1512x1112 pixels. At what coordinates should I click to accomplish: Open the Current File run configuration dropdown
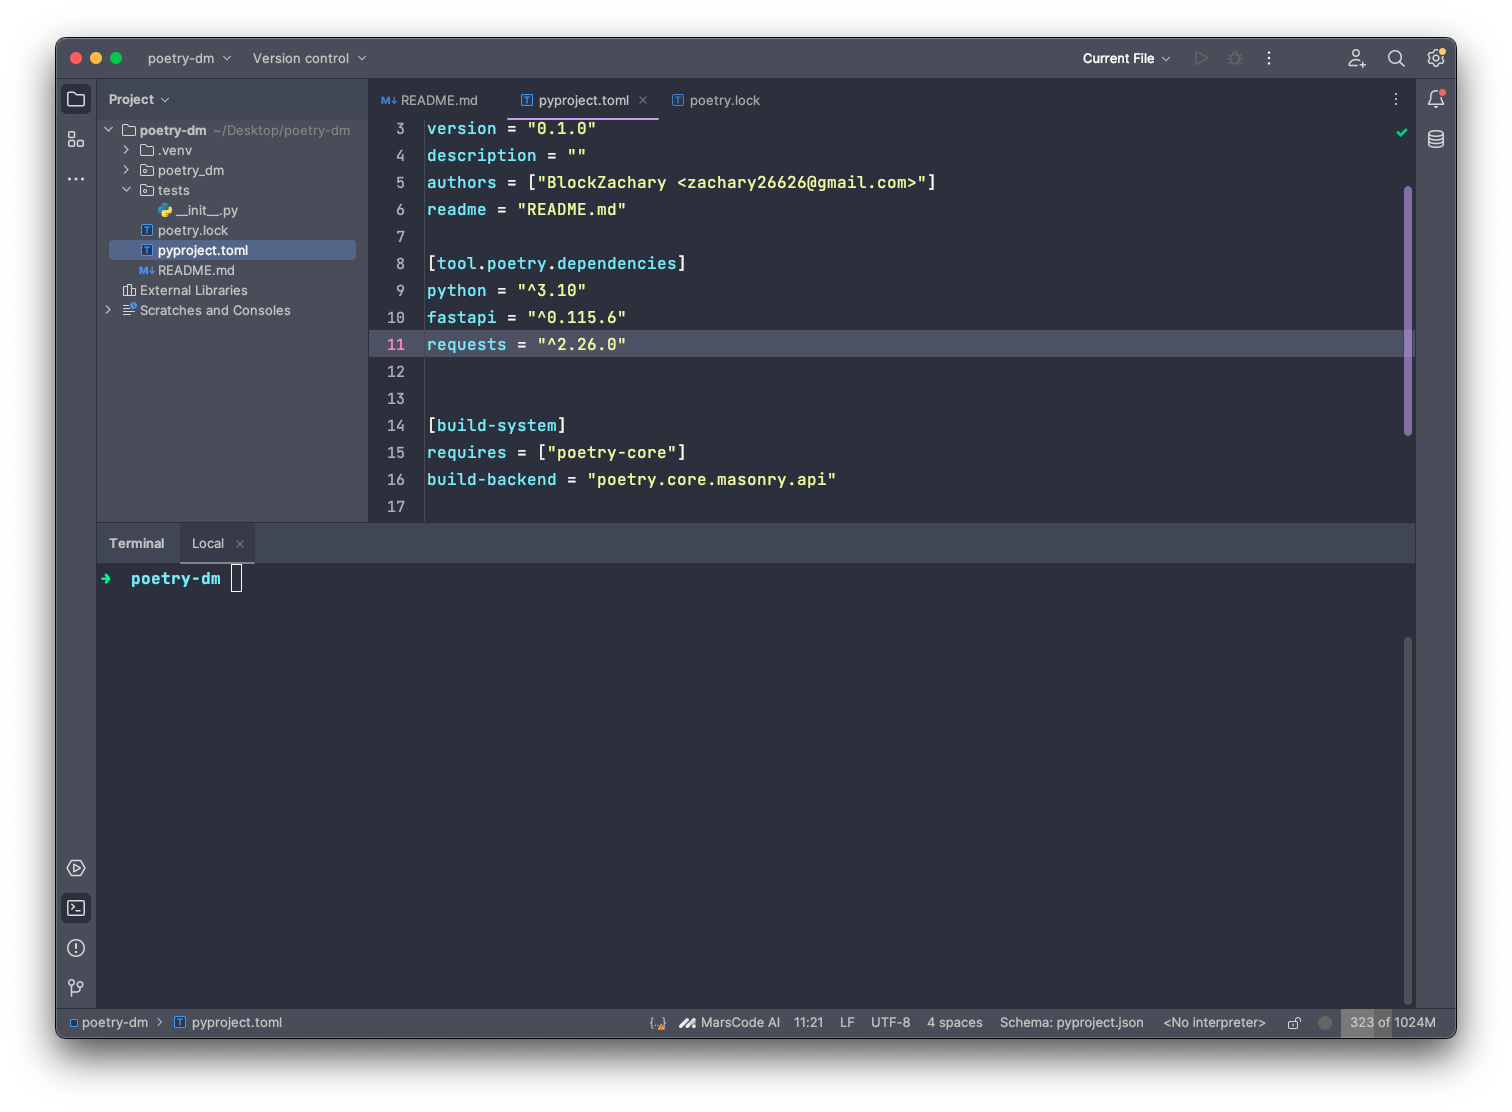pyautogui.click(x=1126, y=58)
